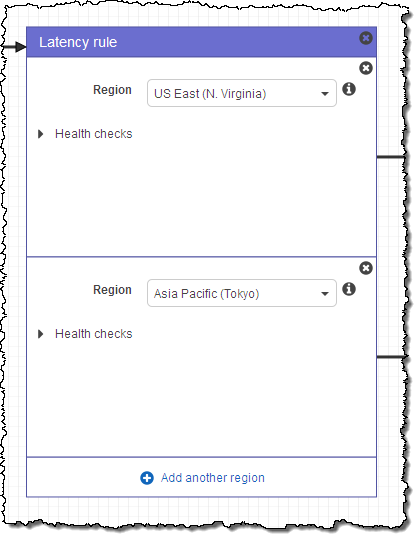The width and height of the screenshot is (419, 539).
Task: Click the Add another region link
Action: (213, 478)
